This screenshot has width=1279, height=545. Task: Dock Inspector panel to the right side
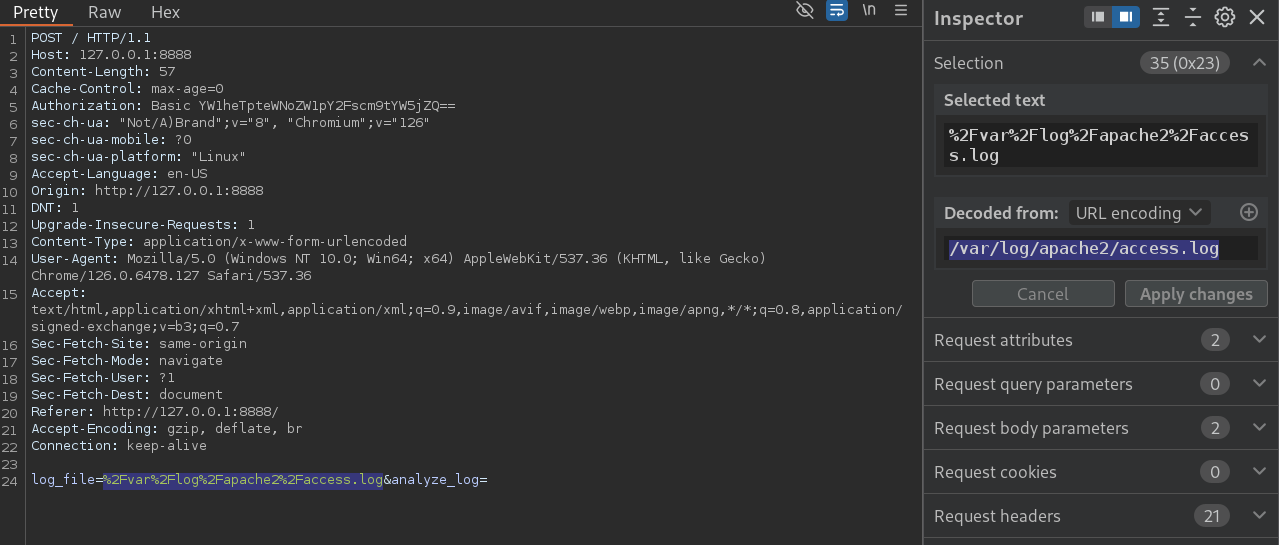(1126, 17)
